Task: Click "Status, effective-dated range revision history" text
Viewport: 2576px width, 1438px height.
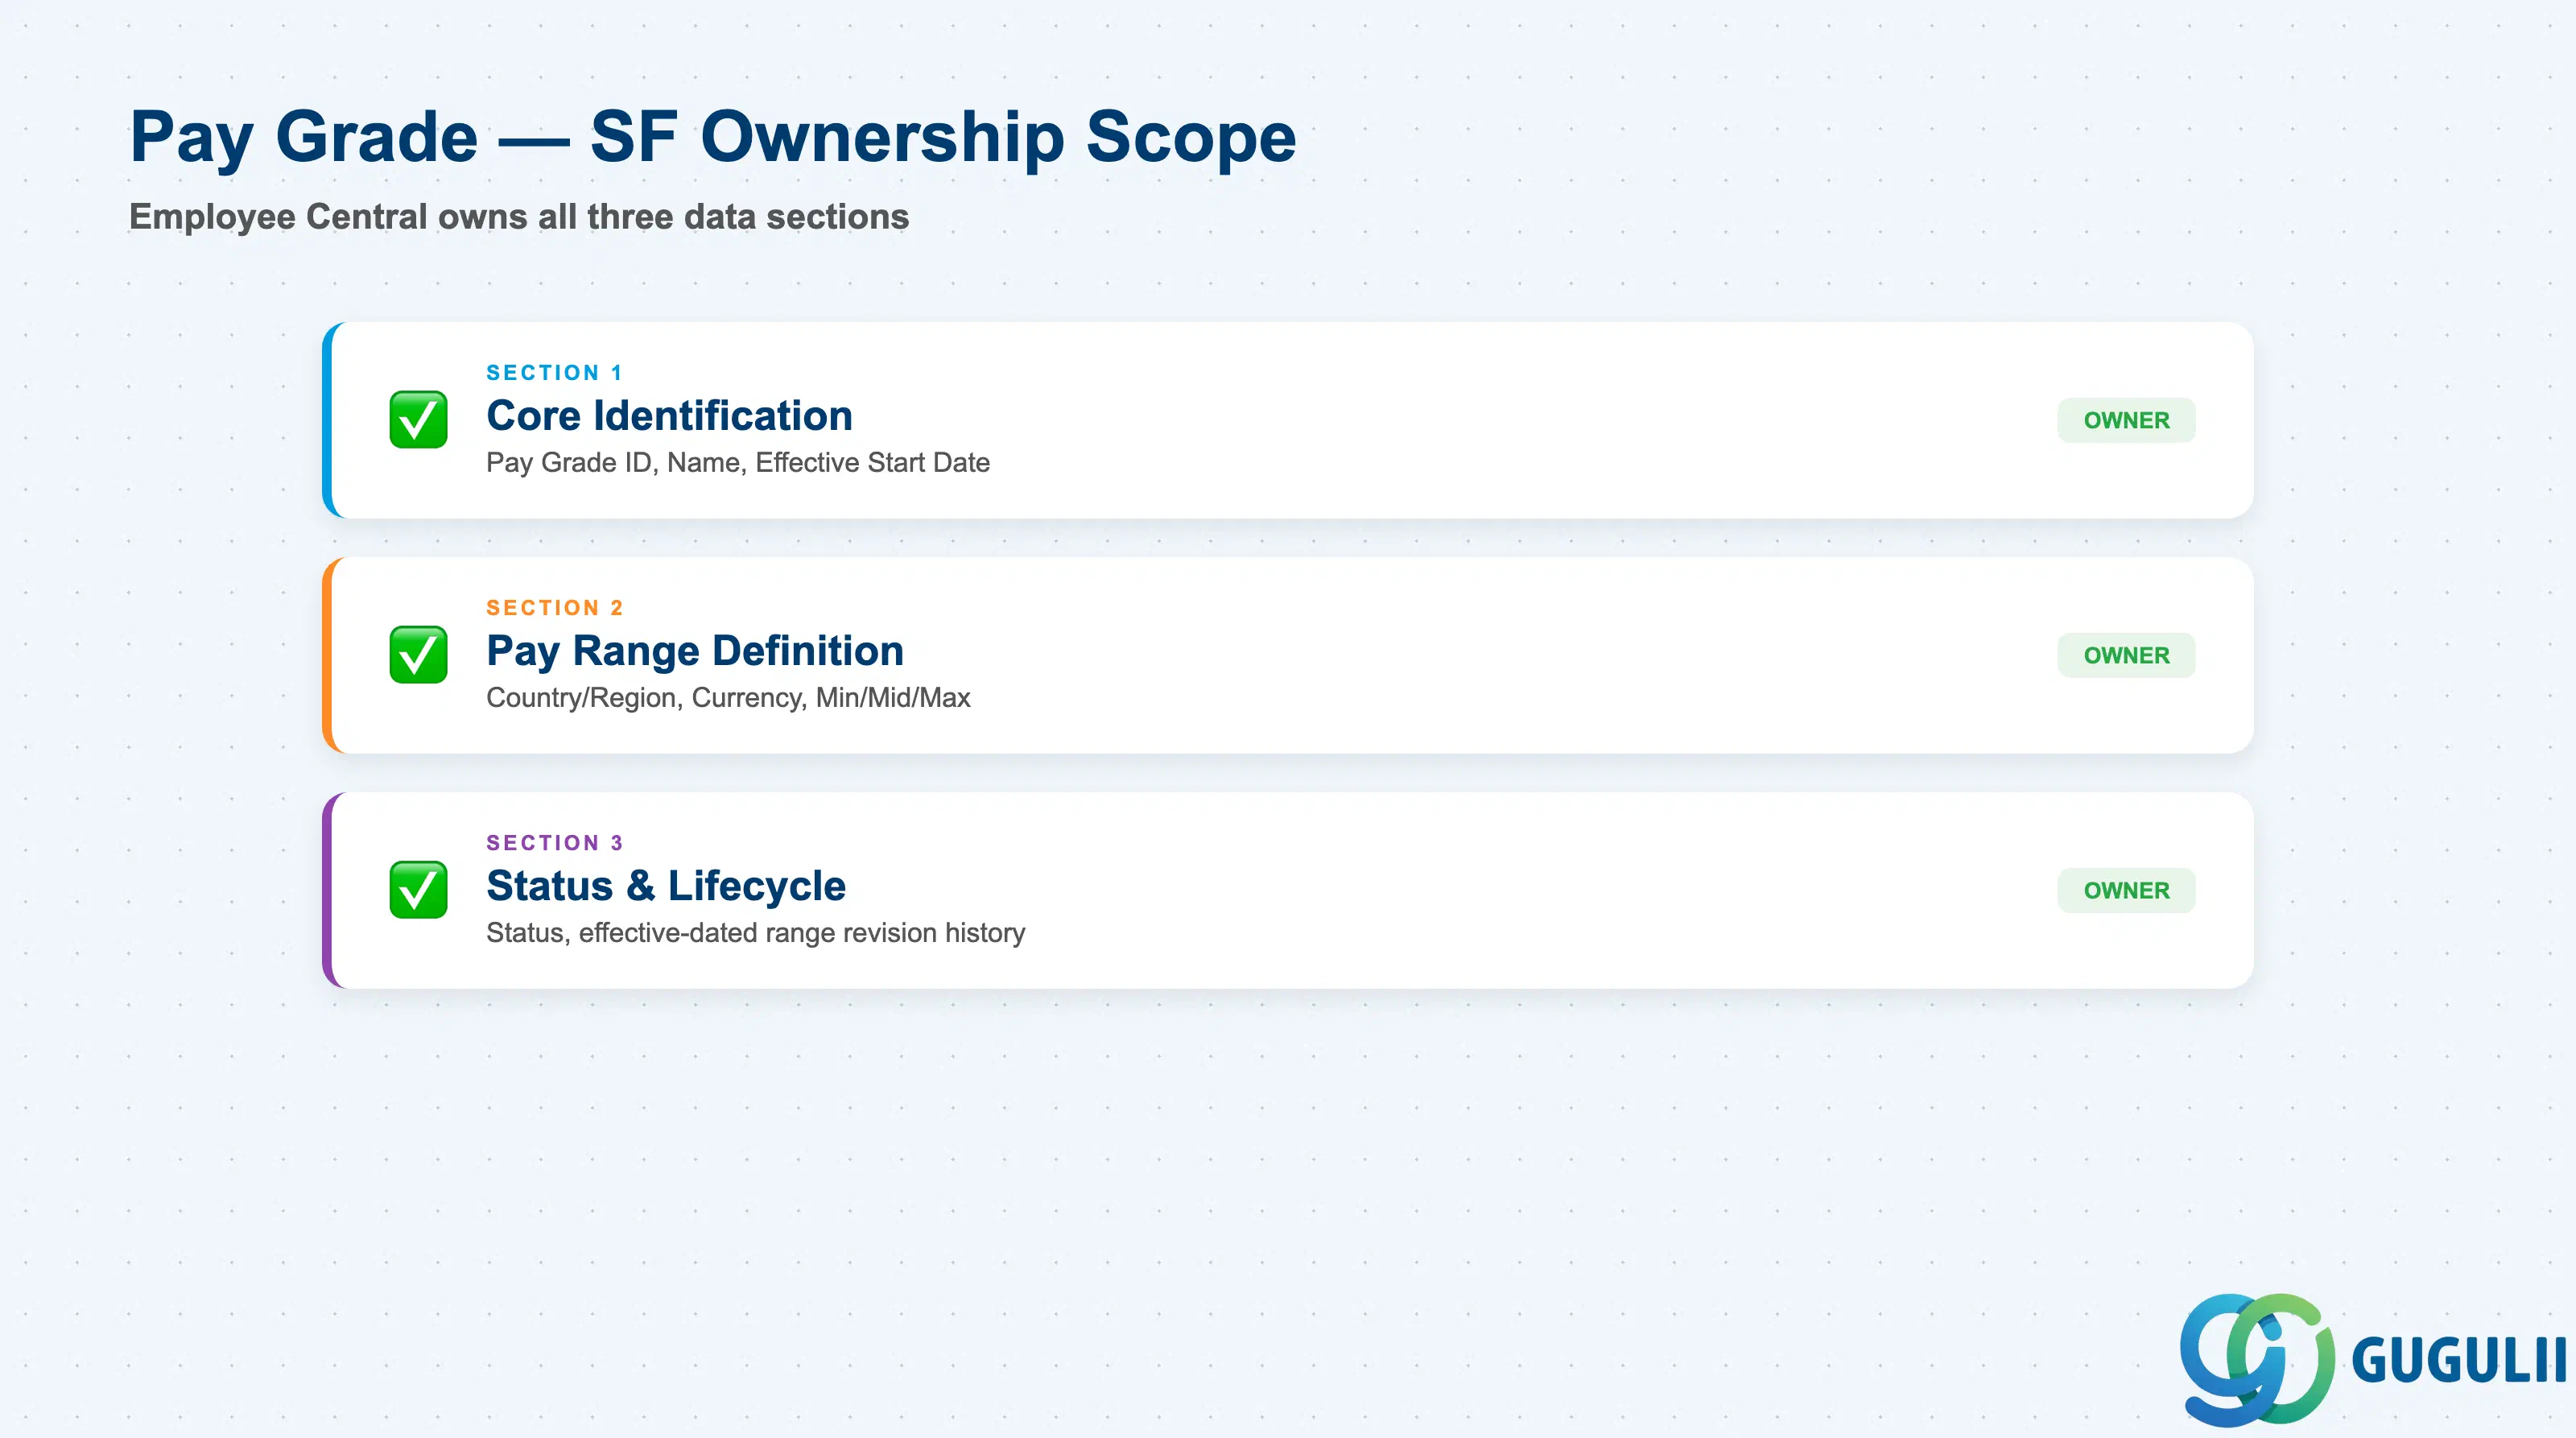Action: coord(756,932)
